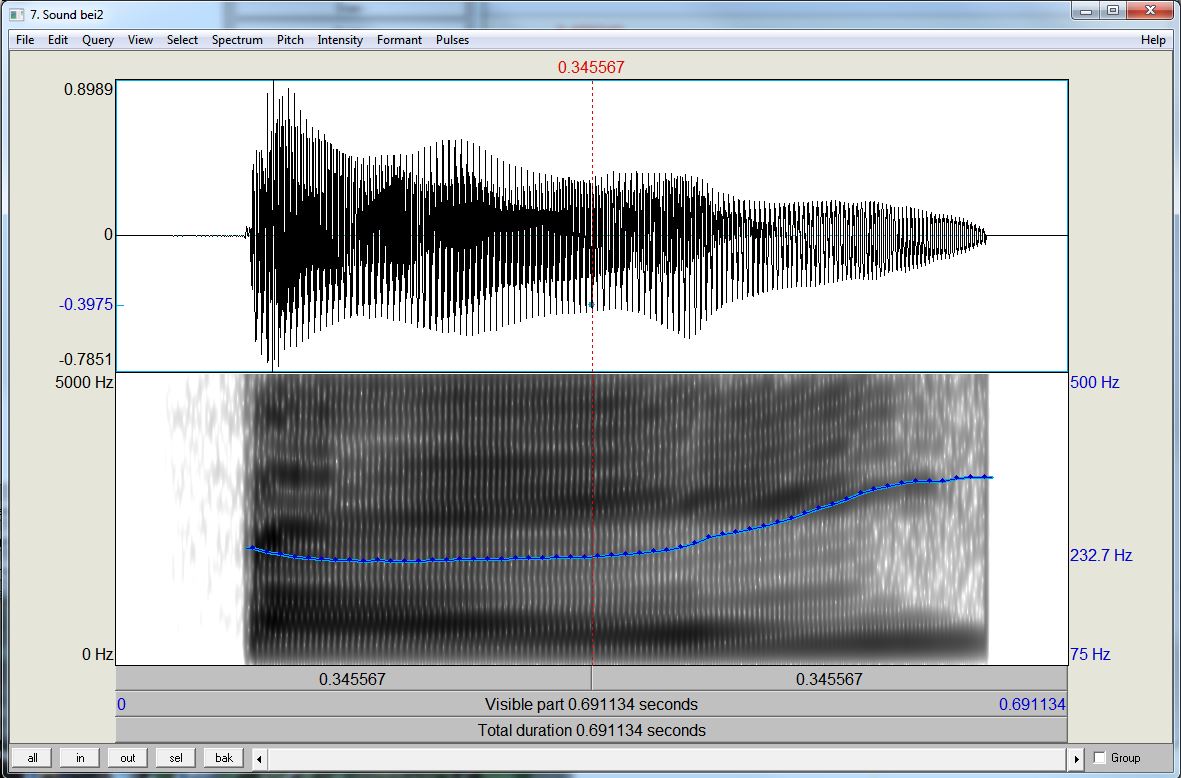Click the 500 Hz pitch ceiling label
The height and width of the screenshot is (778, 1181).
[1094, 382]
